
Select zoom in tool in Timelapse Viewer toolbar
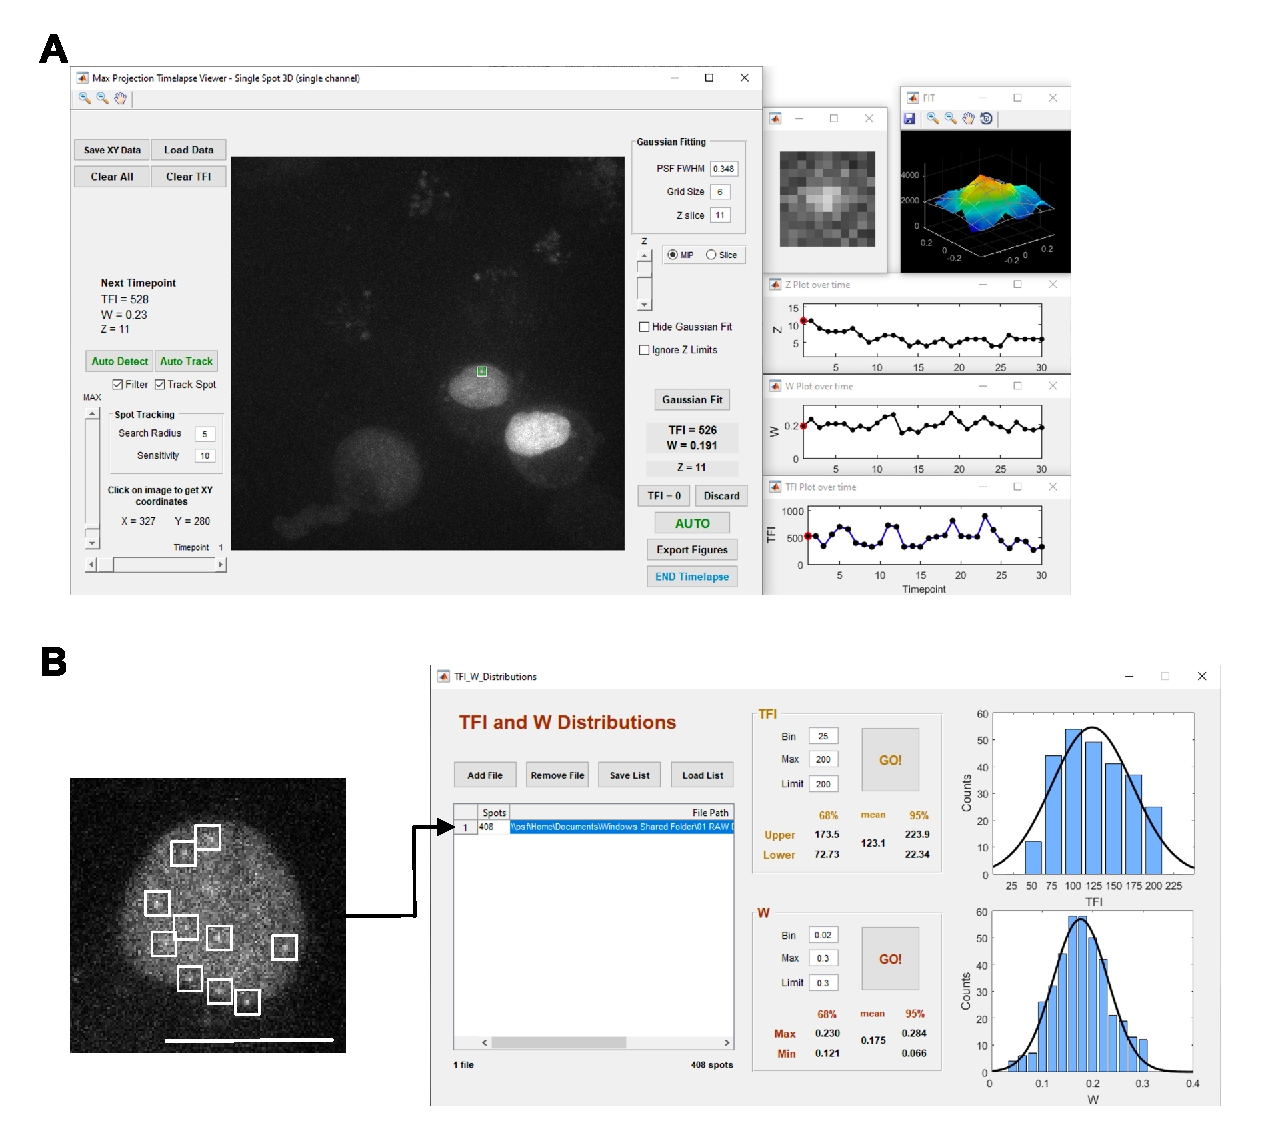(85, 98)
